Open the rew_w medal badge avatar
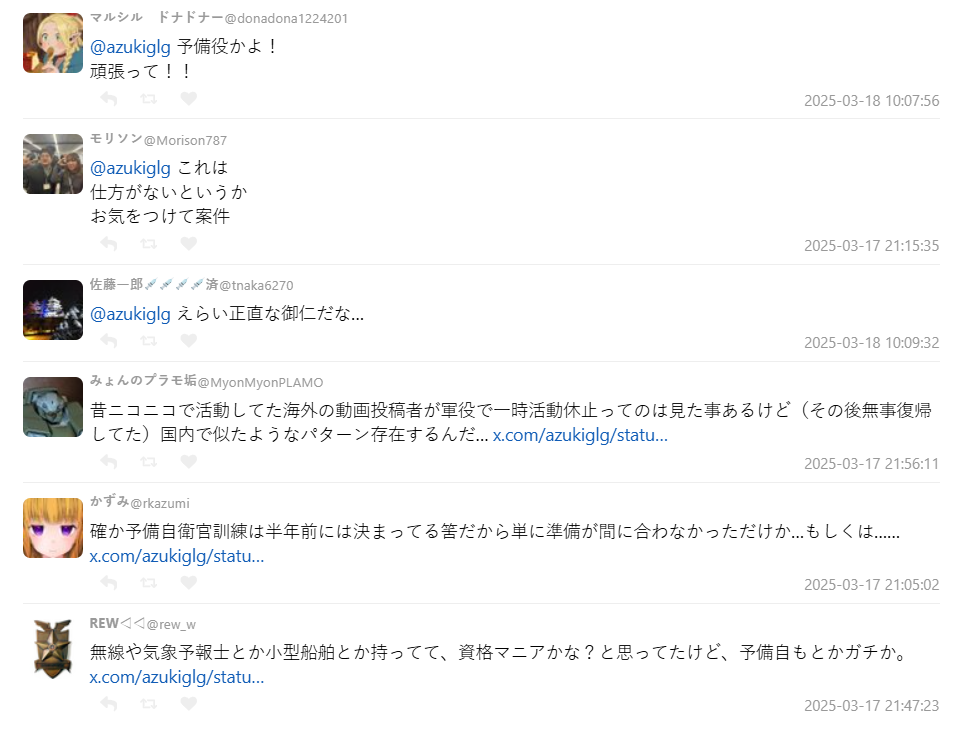Image resolution: width=955 pixels, height=733 pixels. 53,649
